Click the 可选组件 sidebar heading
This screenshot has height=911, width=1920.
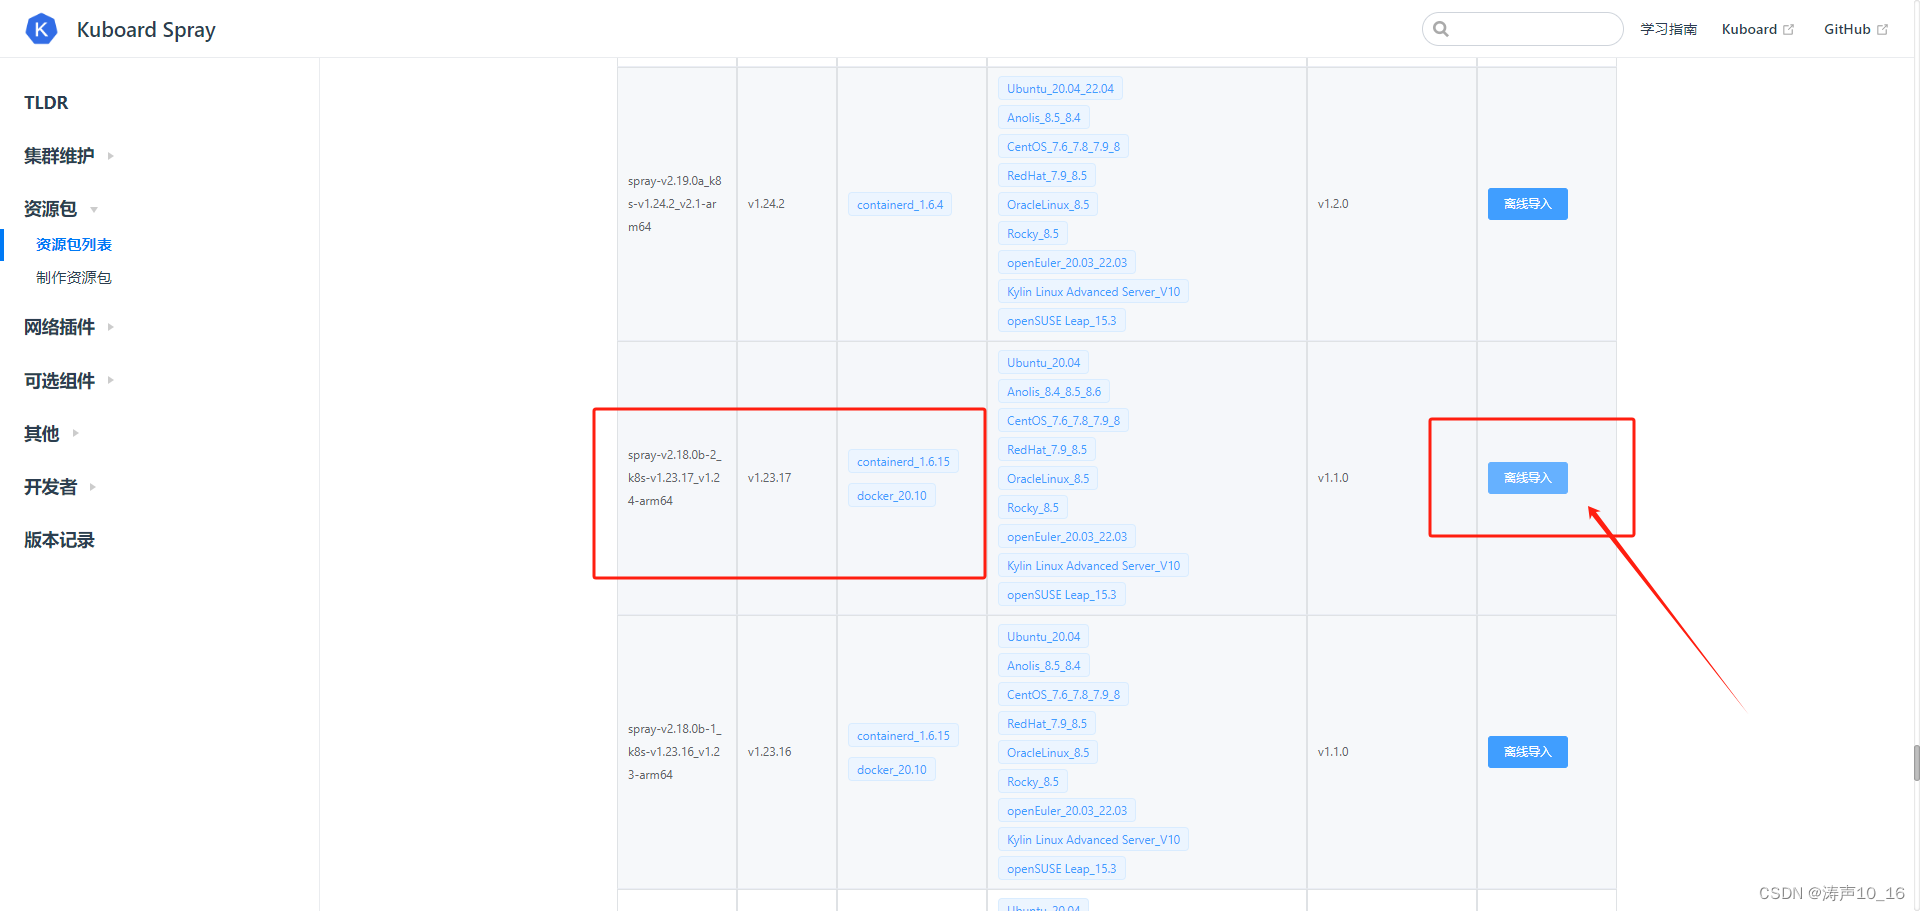(x=59, y=381)
